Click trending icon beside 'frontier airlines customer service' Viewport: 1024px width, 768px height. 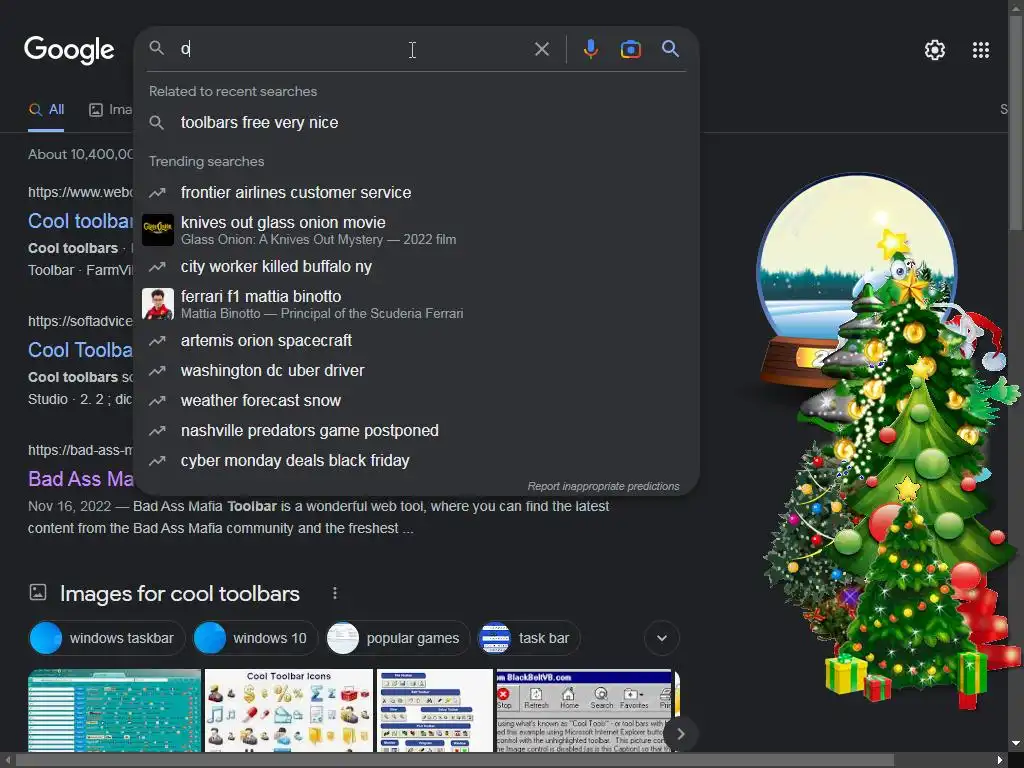[157, 193]
